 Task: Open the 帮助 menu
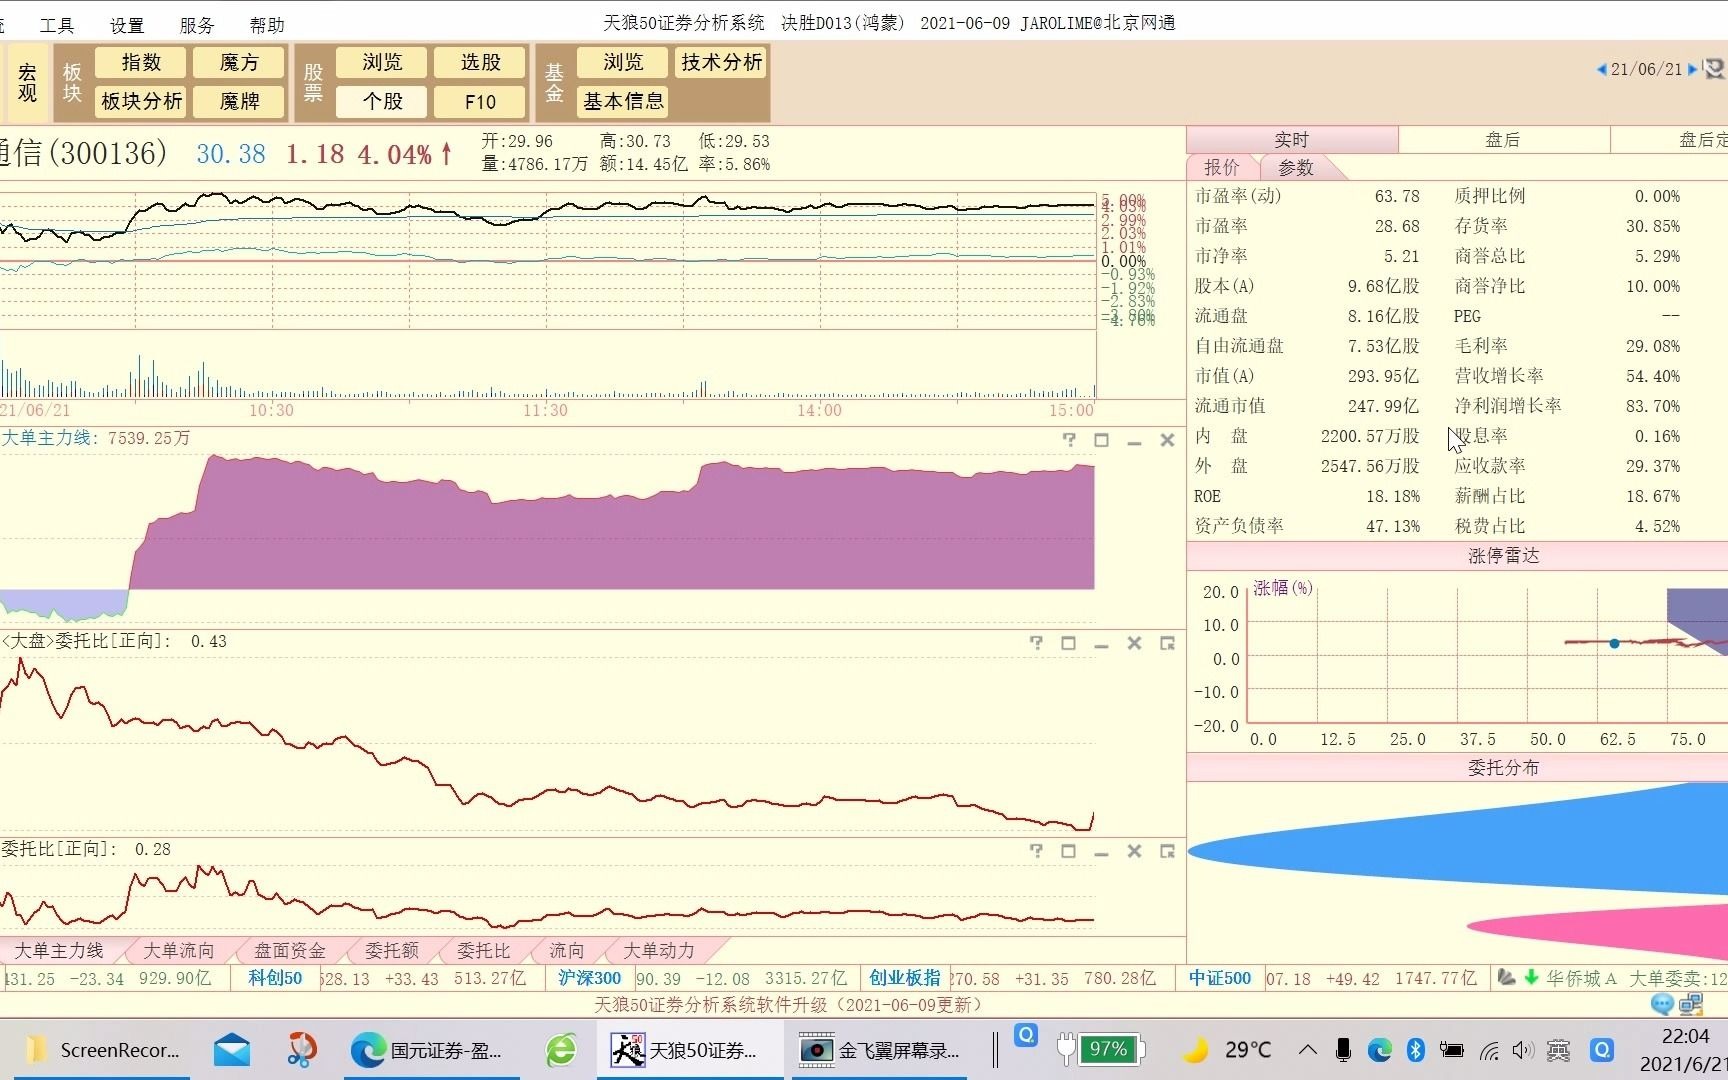click(x=267, y=25)
